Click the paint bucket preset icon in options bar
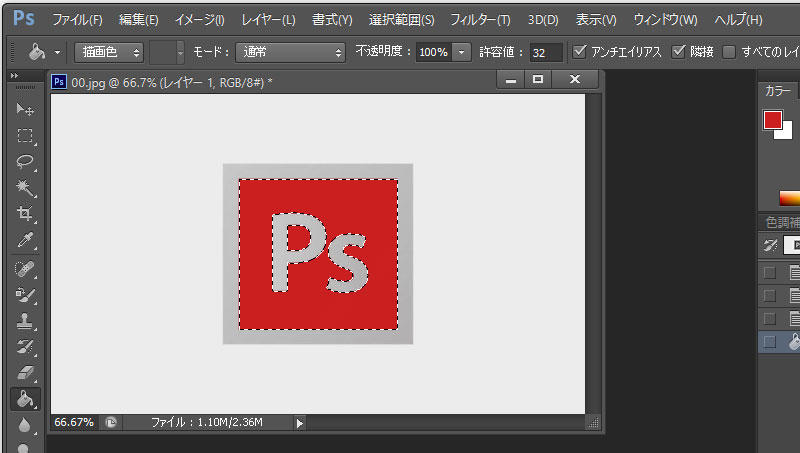 click(x=37, y=52)
